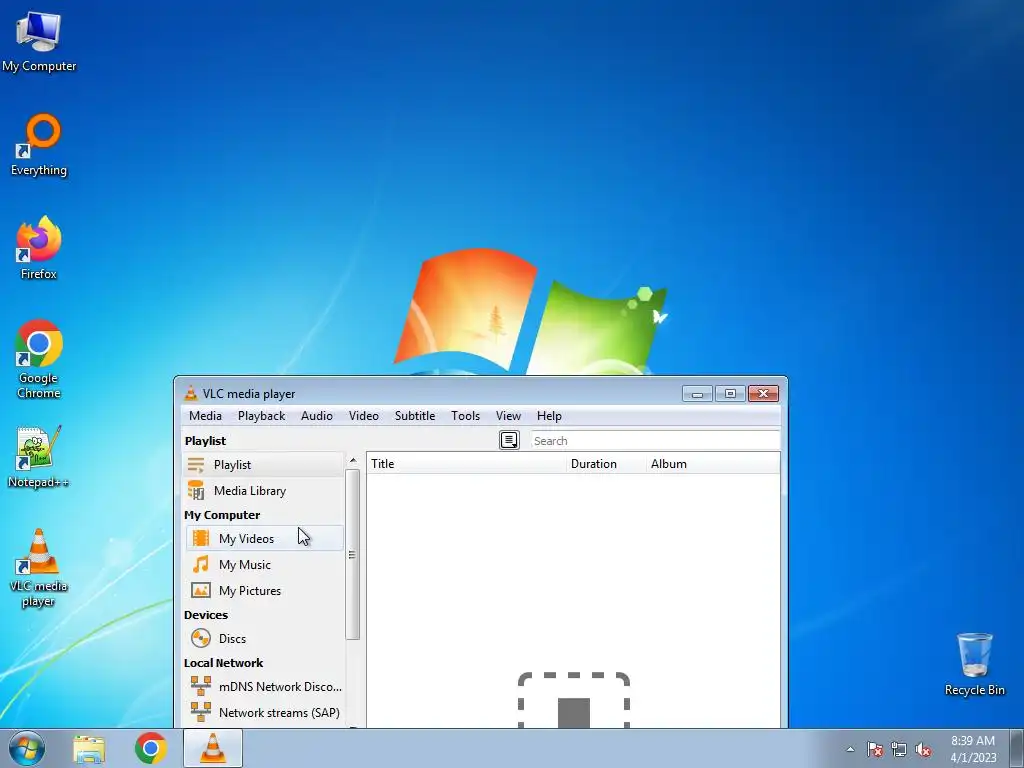
Task: Click the Media Library icon
Action: coord(196,490)
